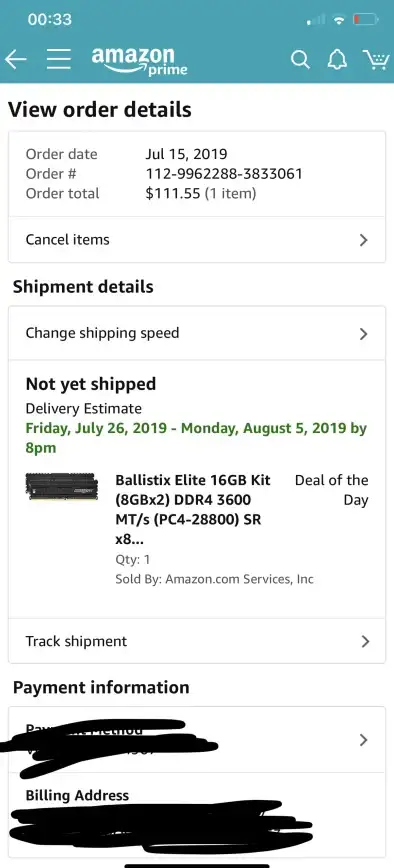Open the hamburger menu
The width and height of the screenshot is (394, 868).
click(59, 59)
